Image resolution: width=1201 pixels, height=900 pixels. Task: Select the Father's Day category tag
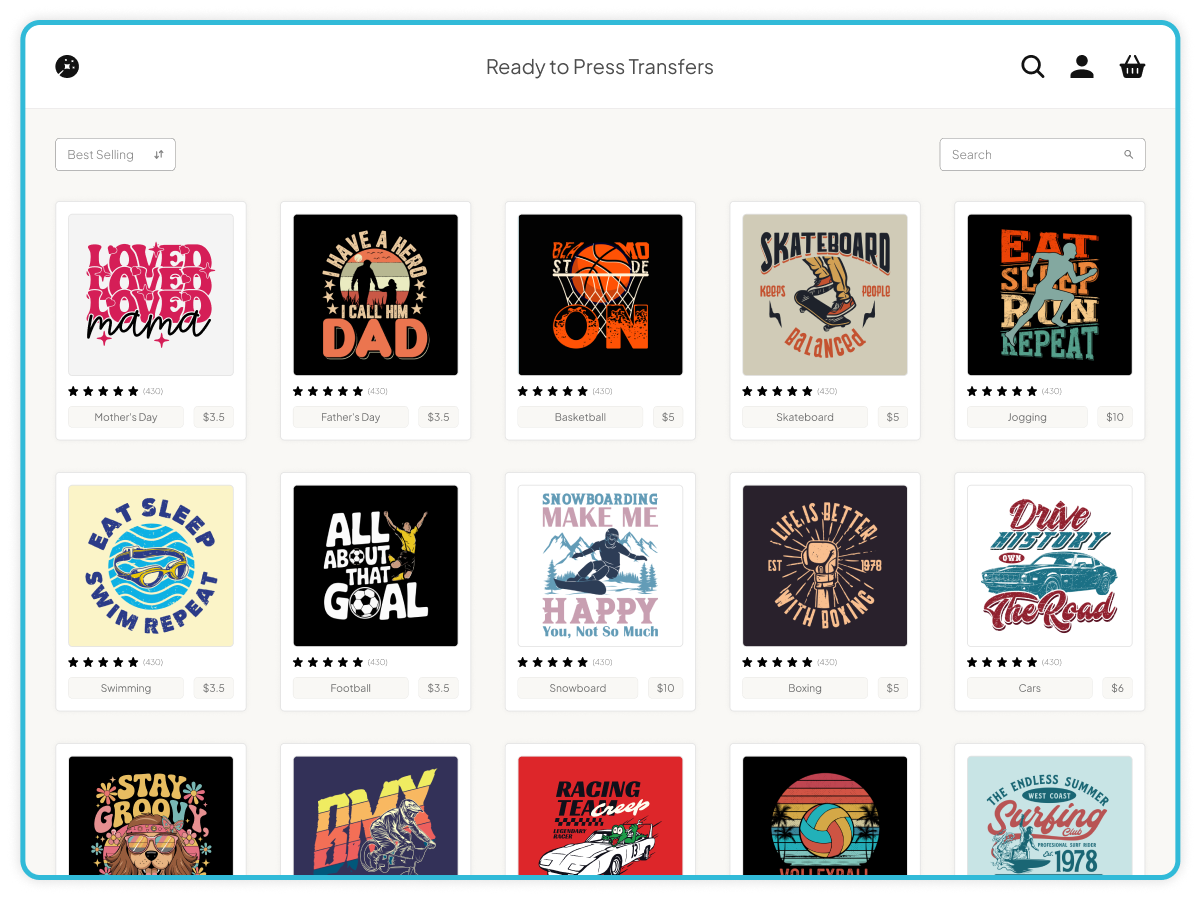(x=351, y=417)
